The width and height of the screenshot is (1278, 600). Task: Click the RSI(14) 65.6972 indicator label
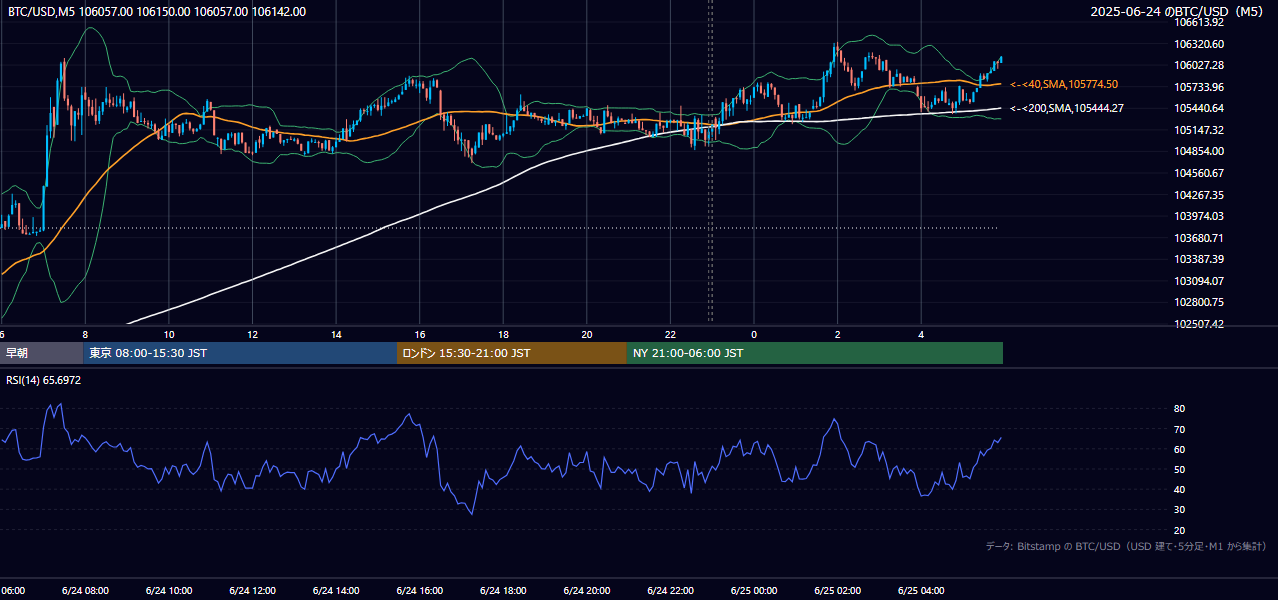(x=44, y=380)
